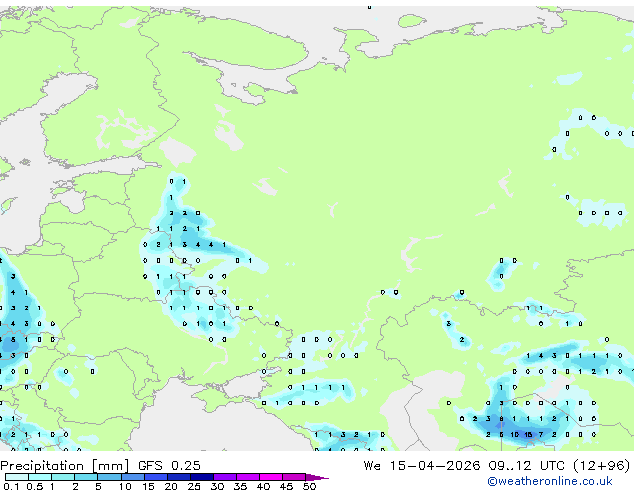Screen dimensions: 634x490
Task: Click the '09..12 UTC' time label
Action: [x=526, y=466]
